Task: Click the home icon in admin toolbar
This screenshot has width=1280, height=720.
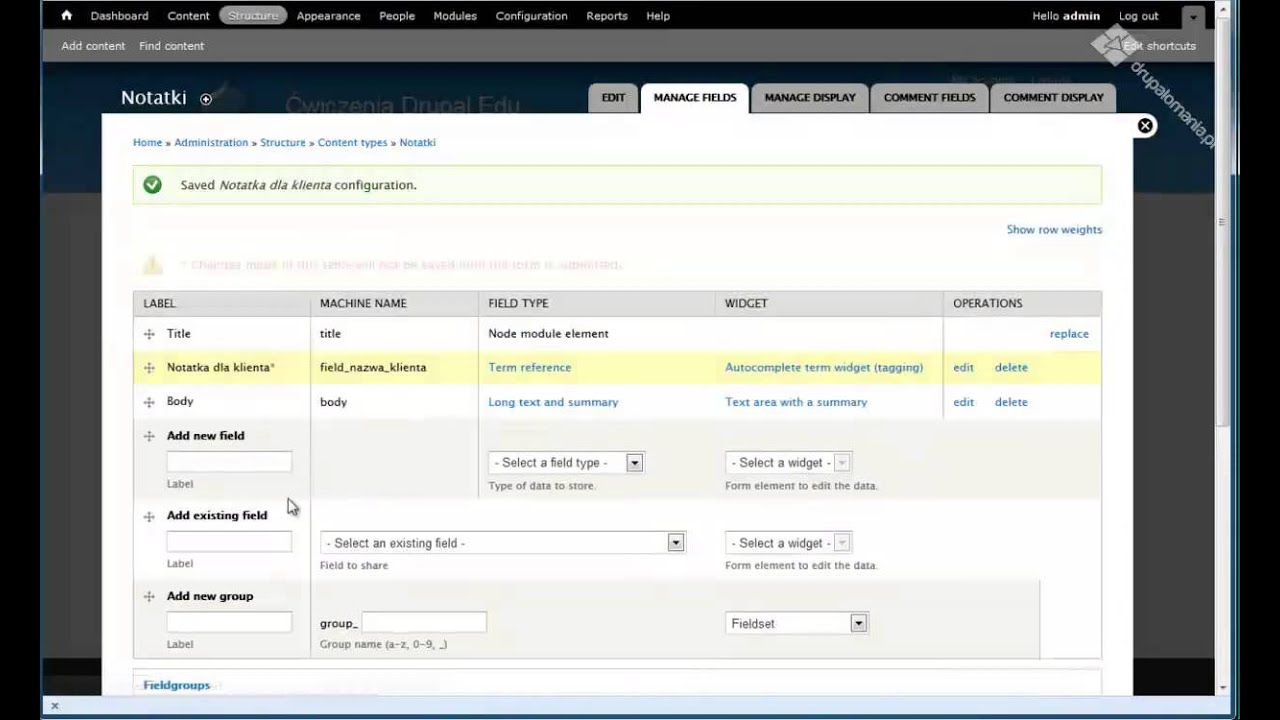Action: point(67,16)
